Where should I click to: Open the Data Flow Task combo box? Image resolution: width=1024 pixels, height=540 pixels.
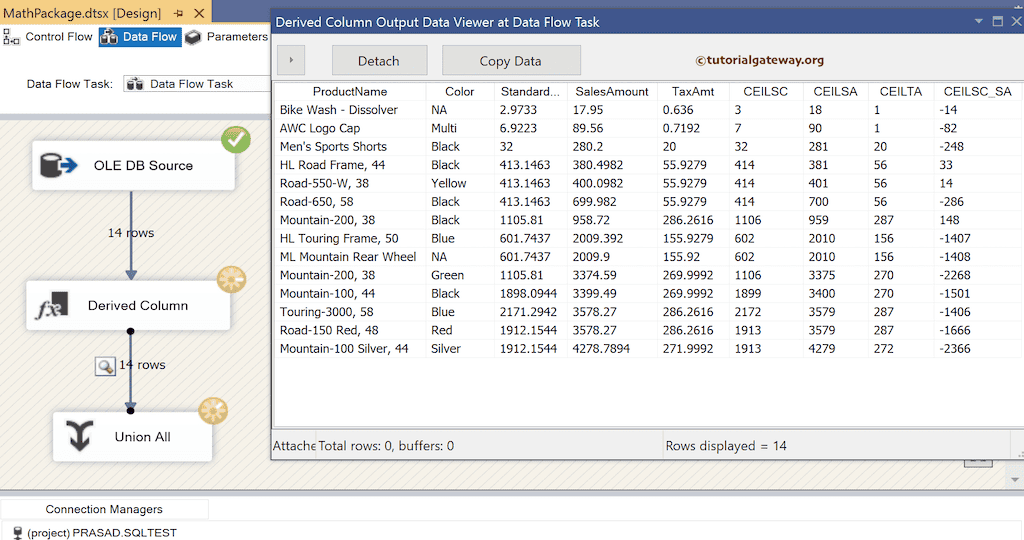(197, 84)
